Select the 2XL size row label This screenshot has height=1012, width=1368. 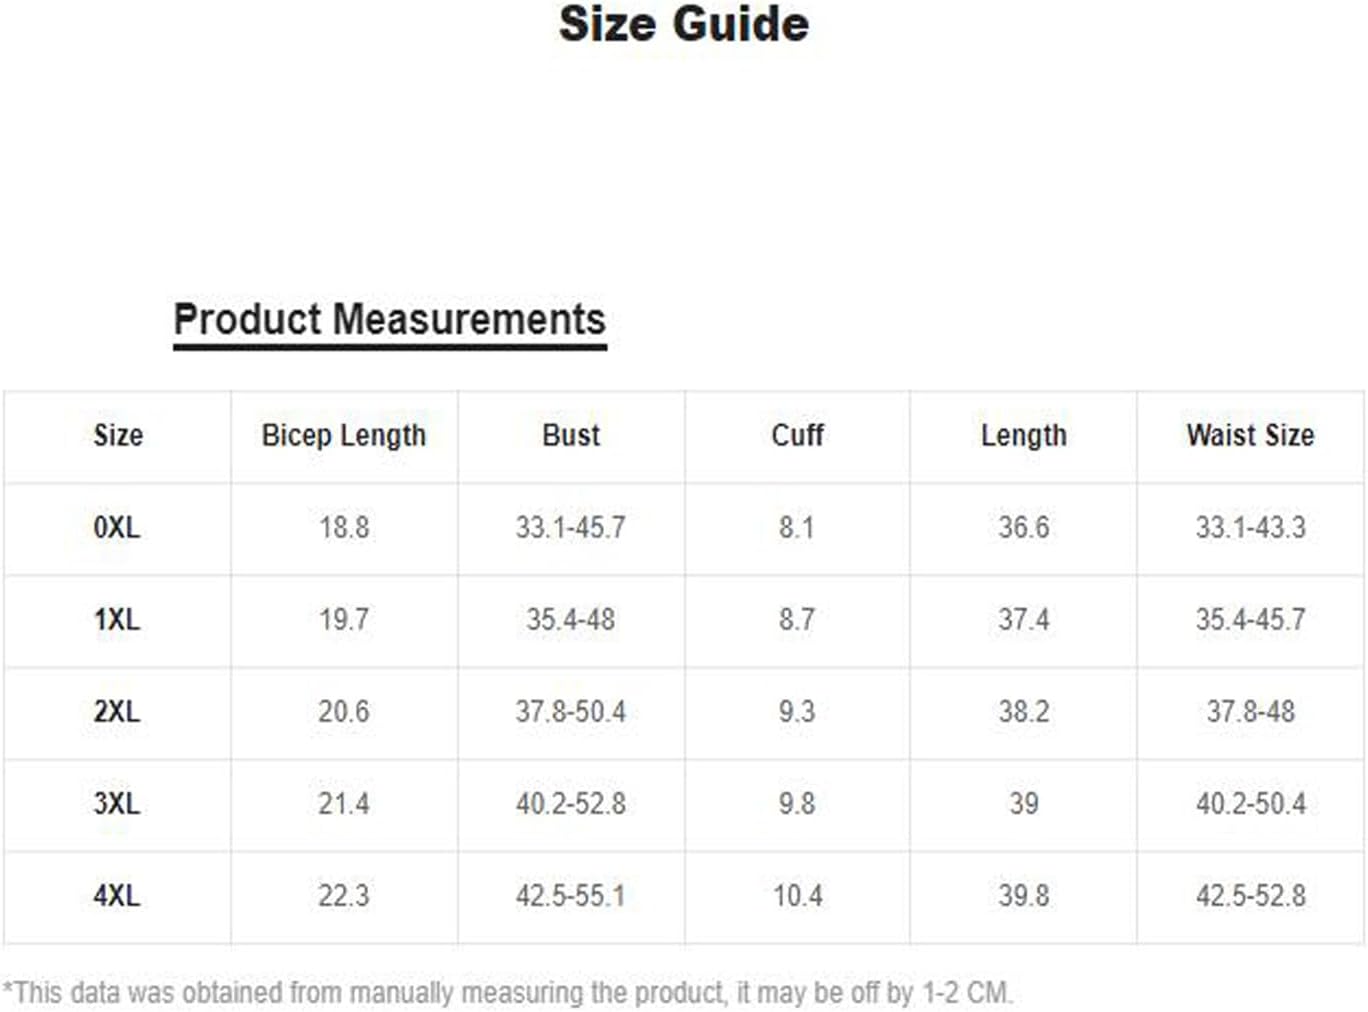pyautogui.click(x=117, y=711)
